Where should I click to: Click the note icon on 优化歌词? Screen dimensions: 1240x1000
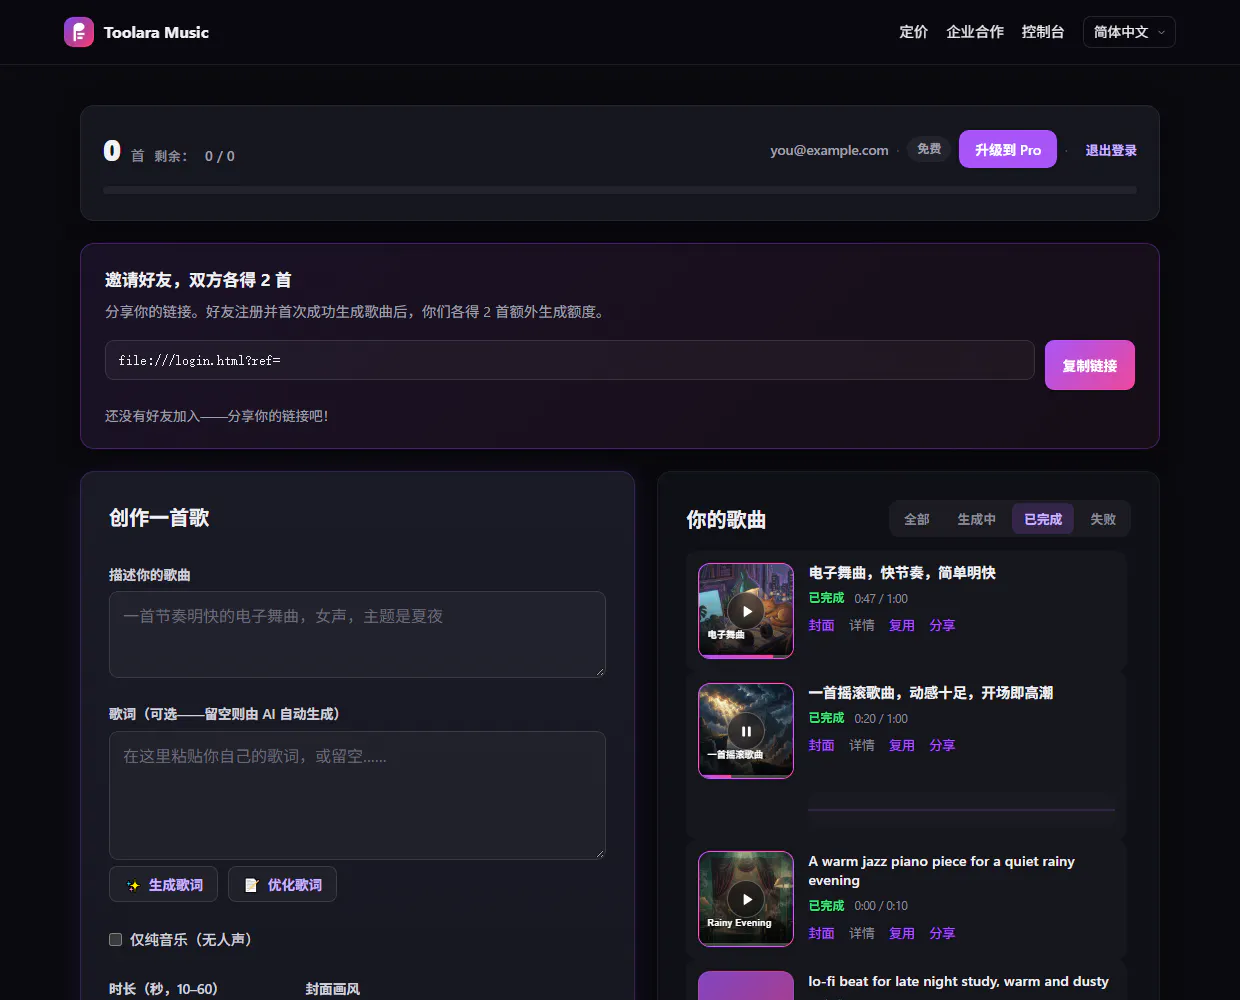(x=251, y=886)
